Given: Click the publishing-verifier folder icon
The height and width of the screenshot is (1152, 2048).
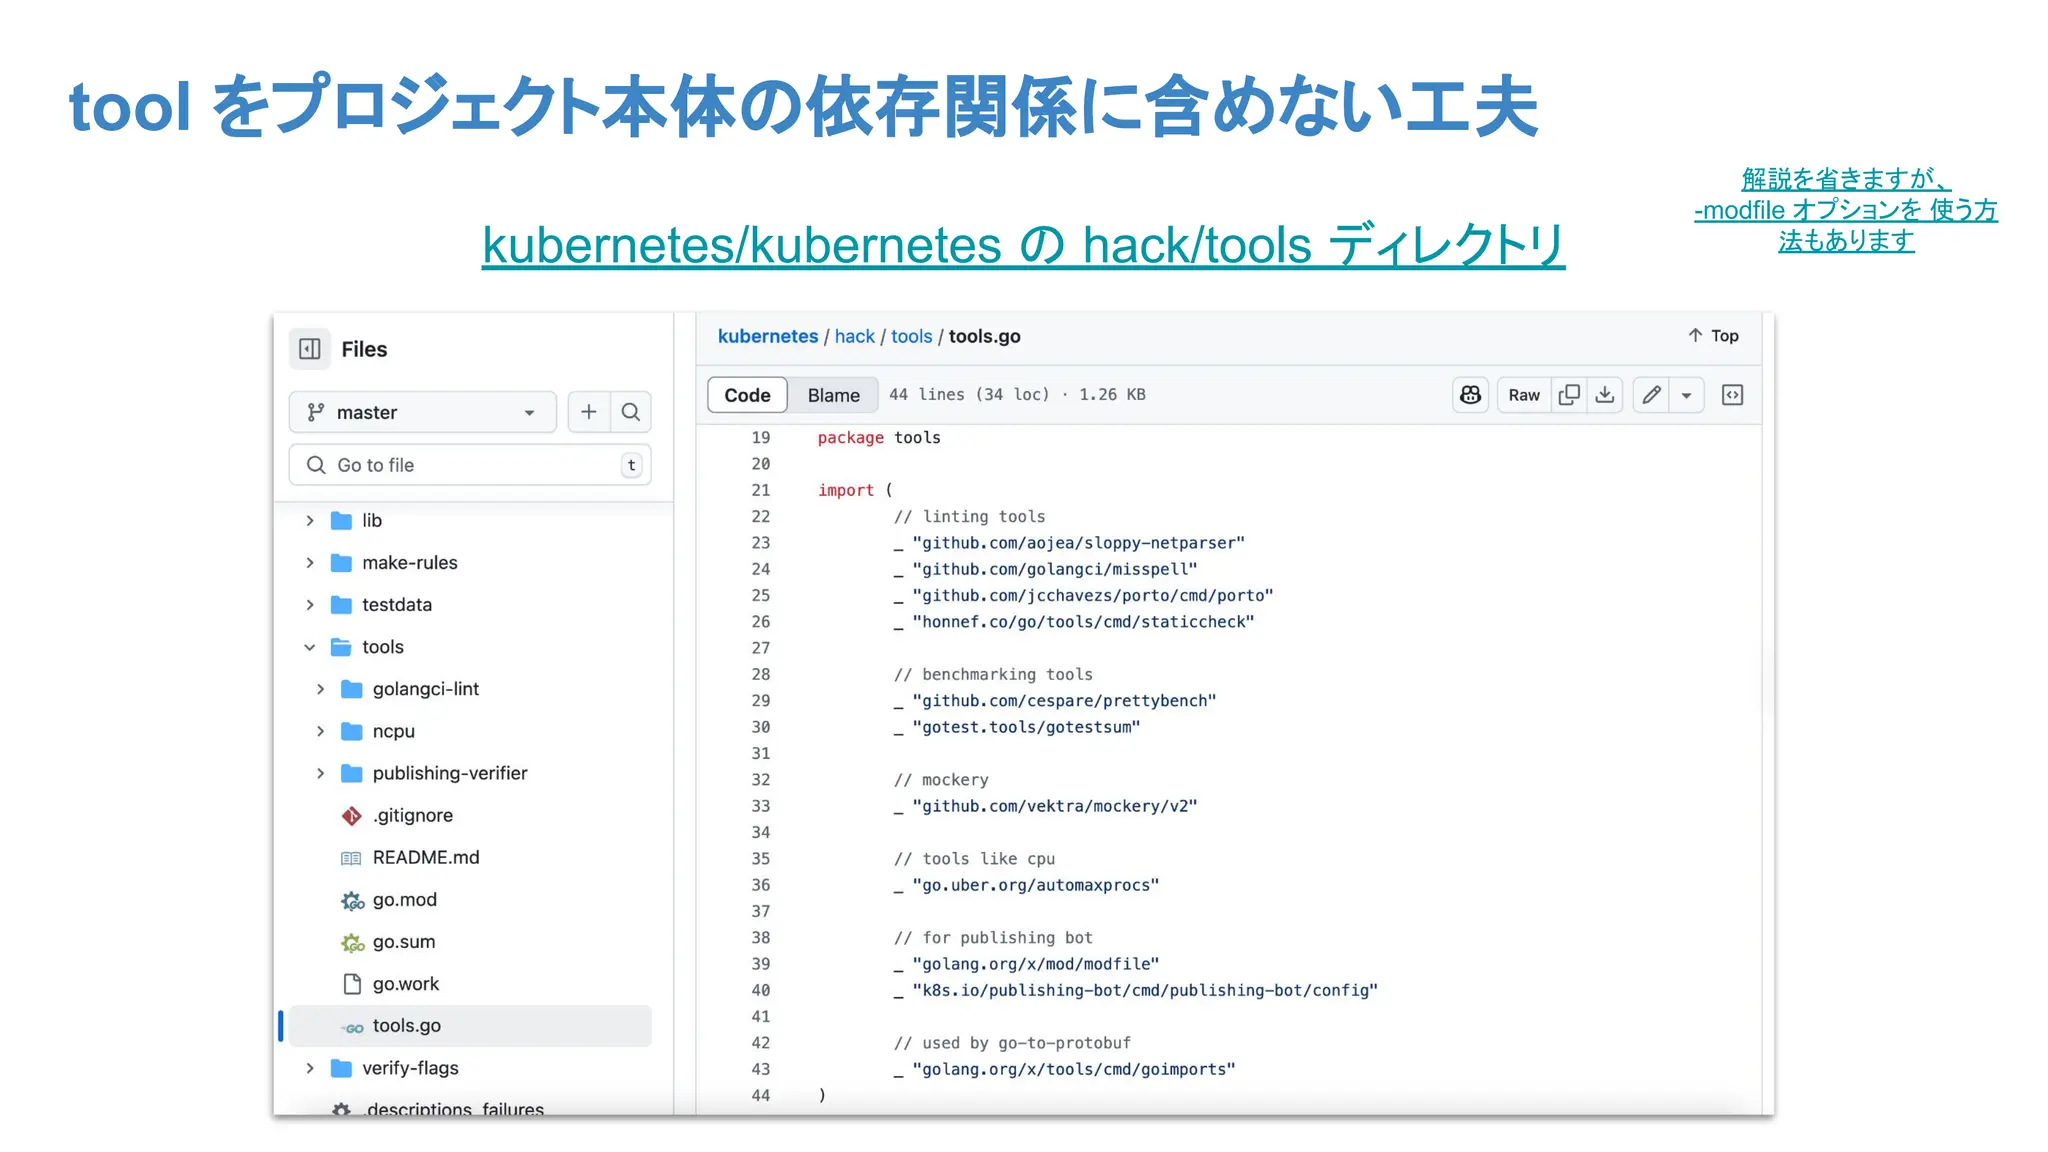Looking at the screenshot, I should [x=352, y=773].
